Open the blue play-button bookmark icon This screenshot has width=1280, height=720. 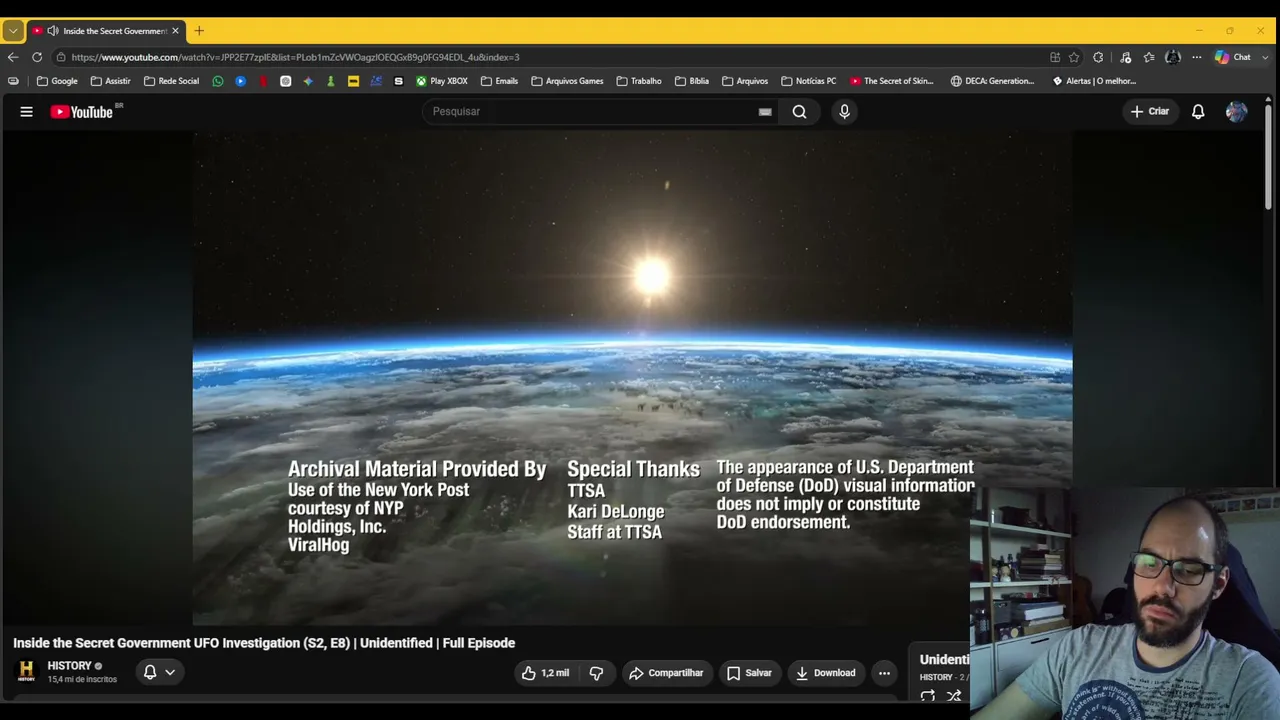click(x=241, y=81)
